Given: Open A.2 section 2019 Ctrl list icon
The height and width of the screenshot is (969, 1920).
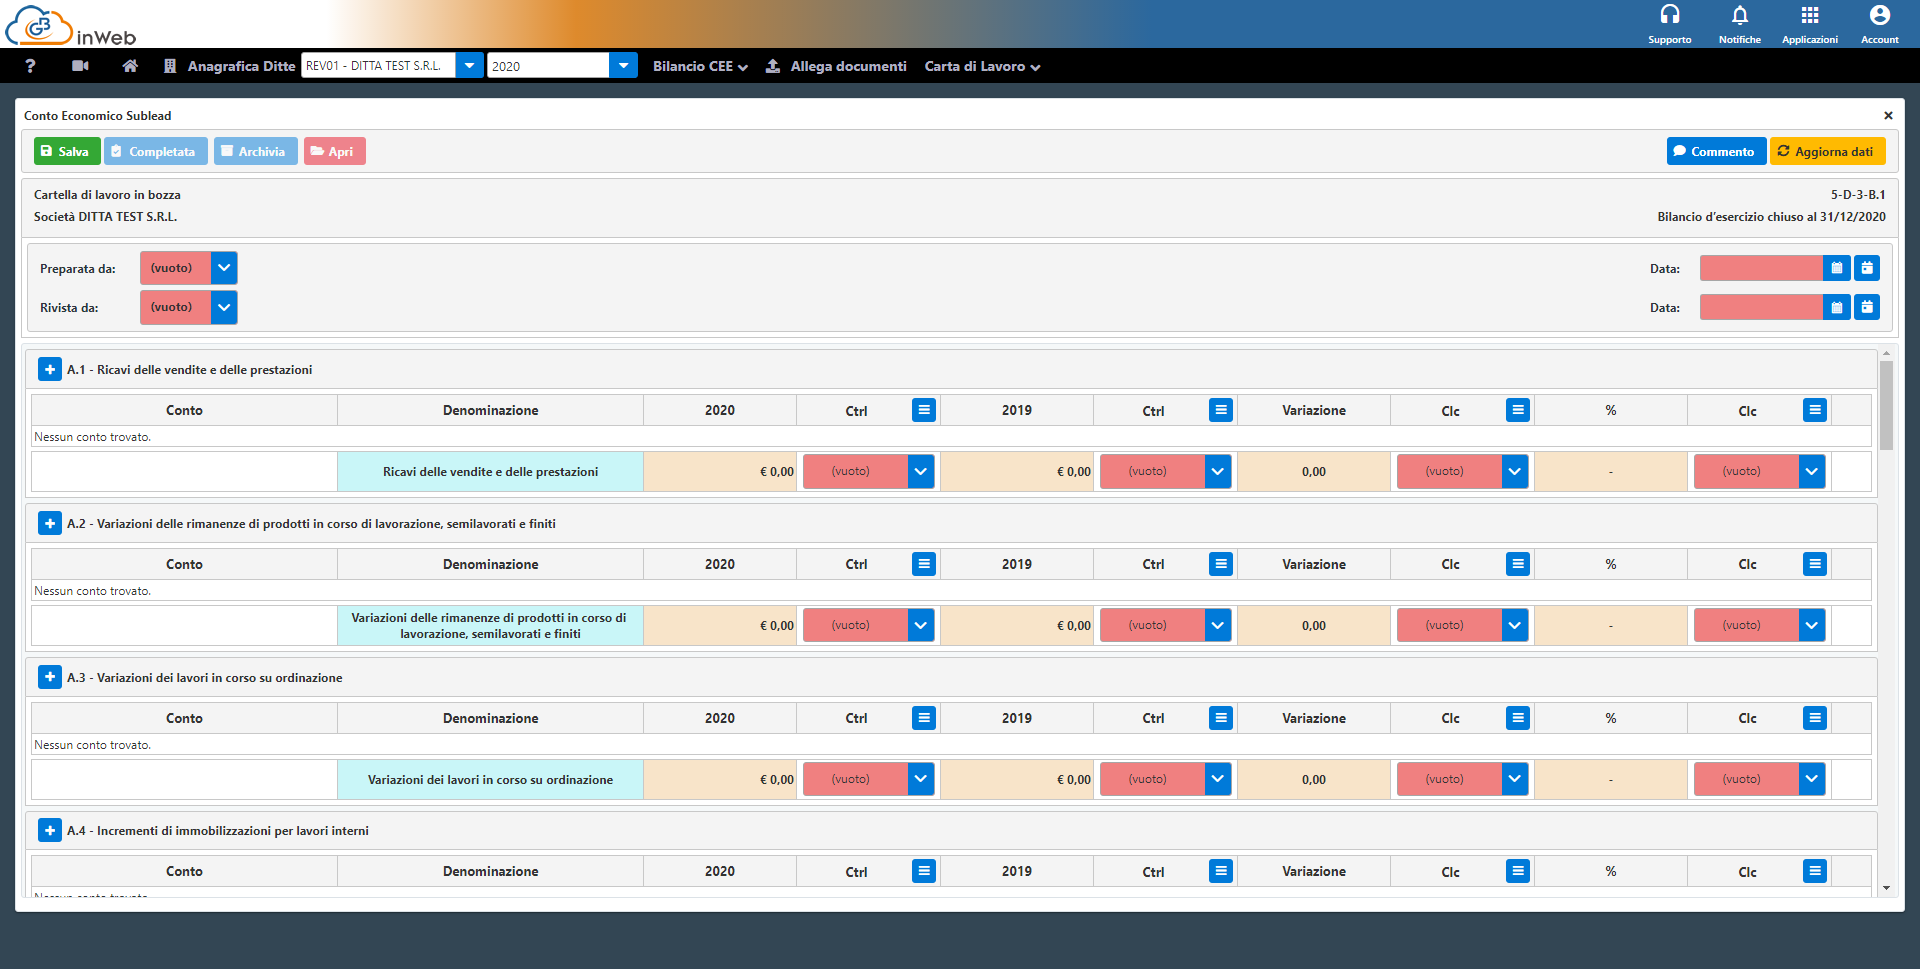Looking at the screenshot, I should [1221, 564].
